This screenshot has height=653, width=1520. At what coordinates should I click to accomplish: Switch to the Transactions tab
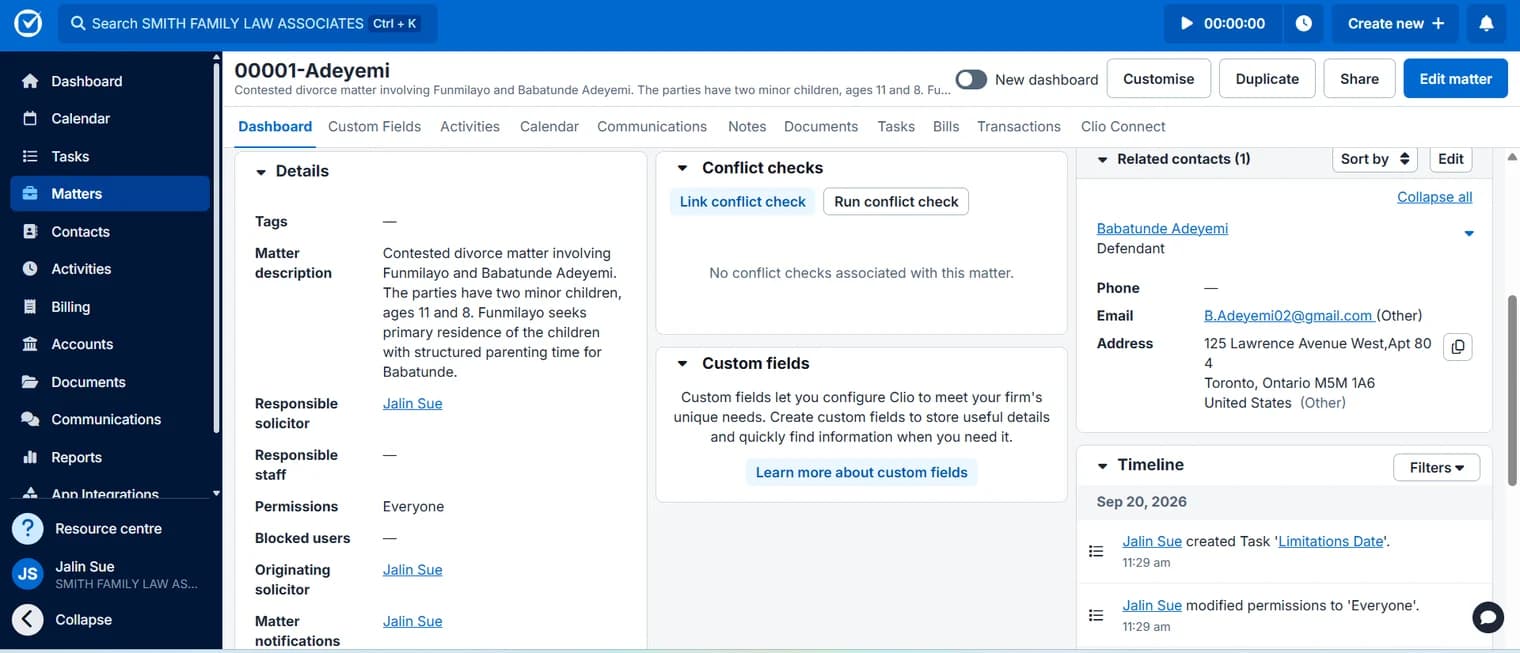[x=1019, y=126]
